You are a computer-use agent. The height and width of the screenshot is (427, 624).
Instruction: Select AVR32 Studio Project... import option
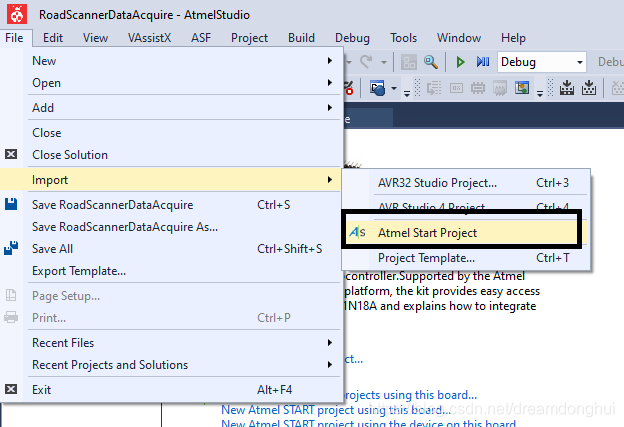[466, 182]
